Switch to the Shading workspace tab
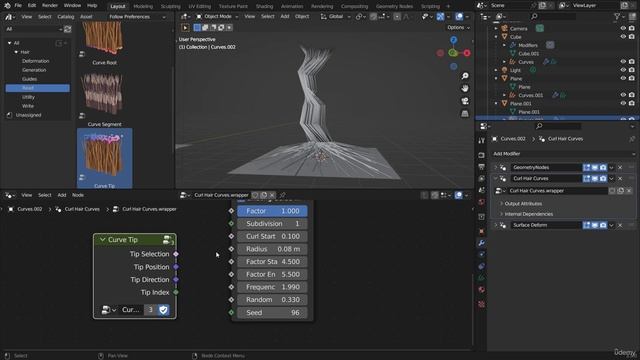The height and width of the screenshot is (360, 640). click(264, 7)
